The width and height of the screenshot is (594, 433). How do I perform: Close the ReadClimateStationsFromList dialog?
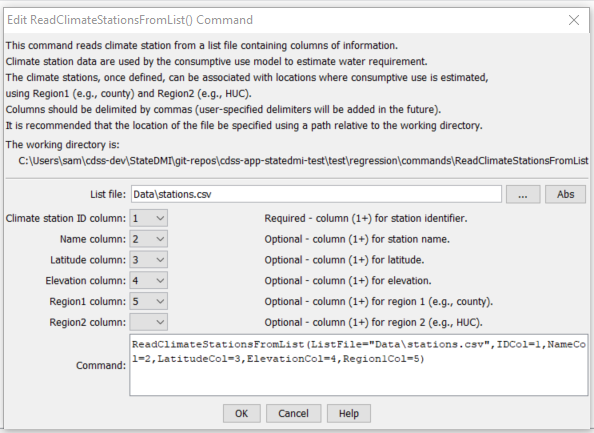tap(574, 20)
